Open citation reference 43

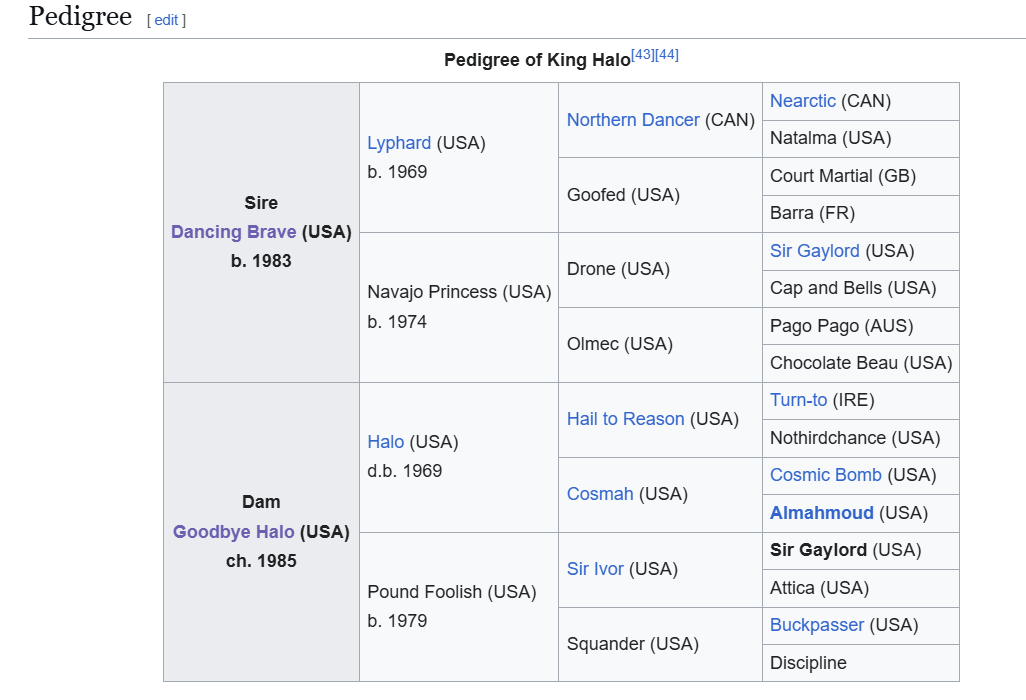tap(643, 54)
